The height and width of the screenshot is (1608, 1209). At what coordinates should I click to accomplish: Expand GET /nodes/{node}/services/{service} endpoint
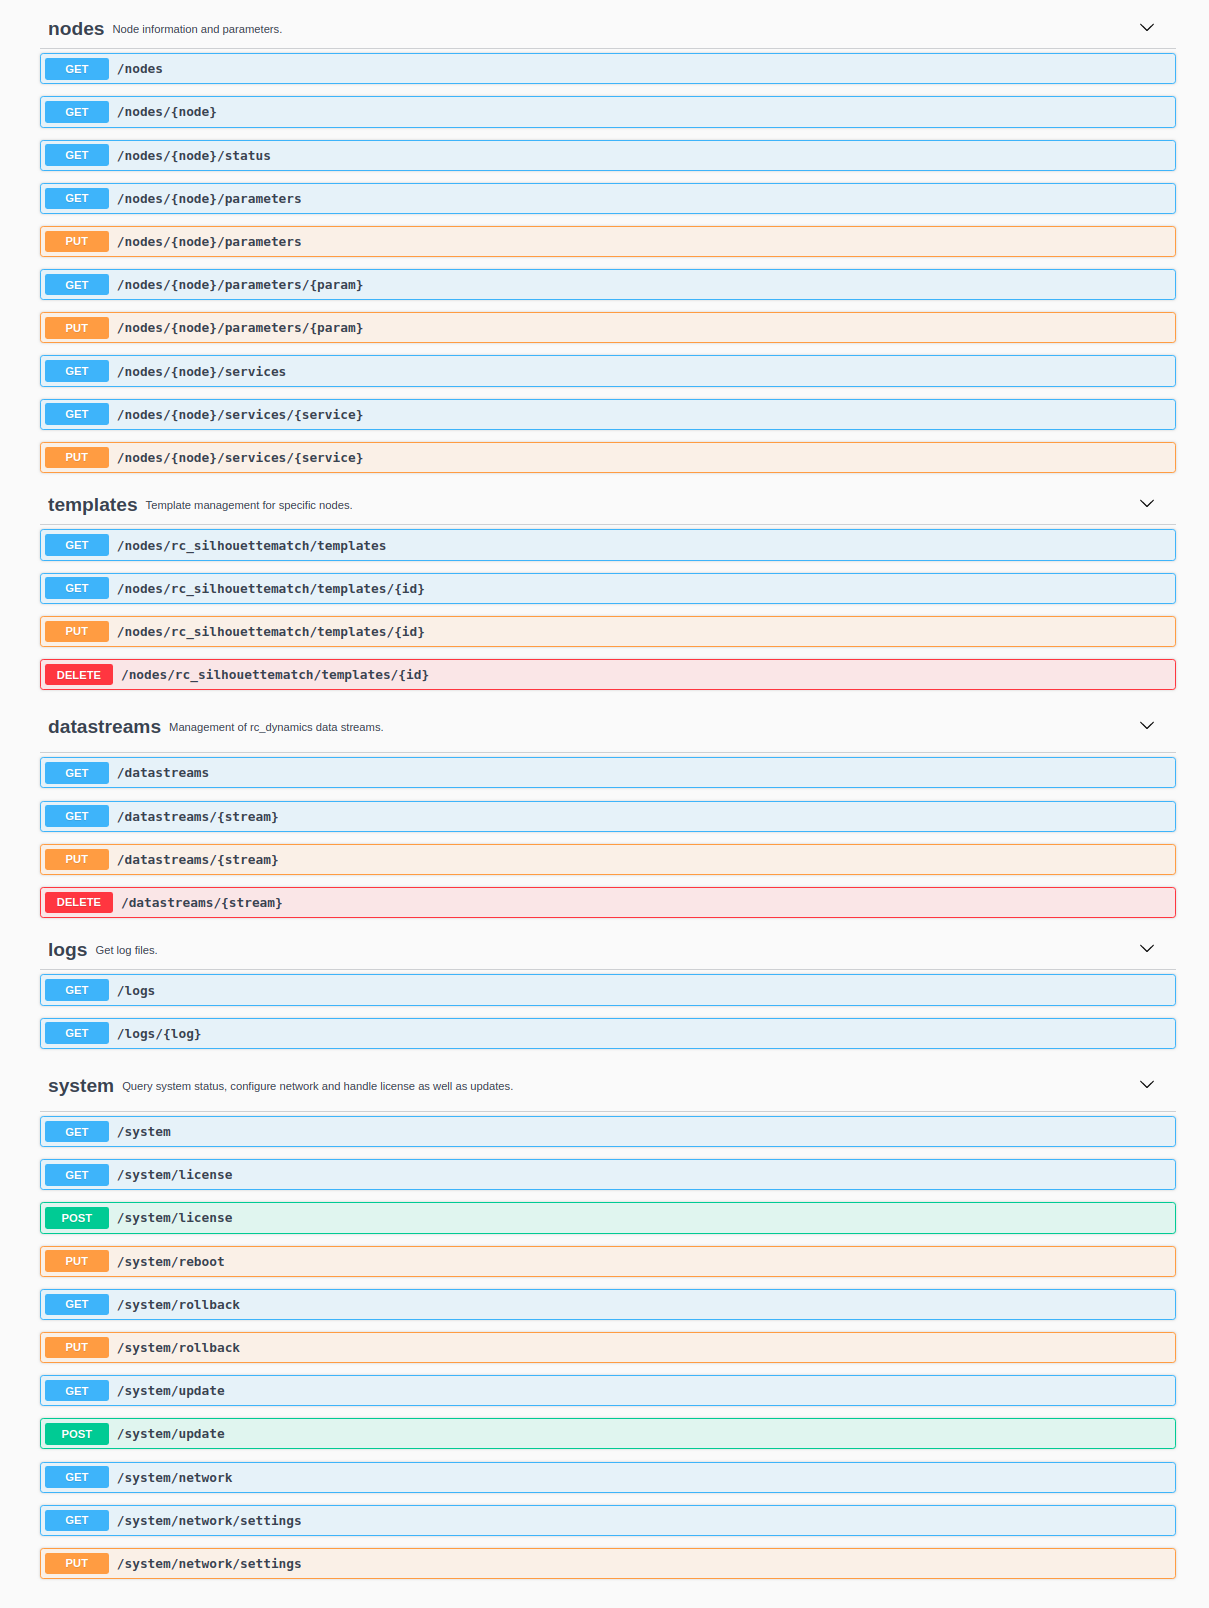tap(239, 415)
